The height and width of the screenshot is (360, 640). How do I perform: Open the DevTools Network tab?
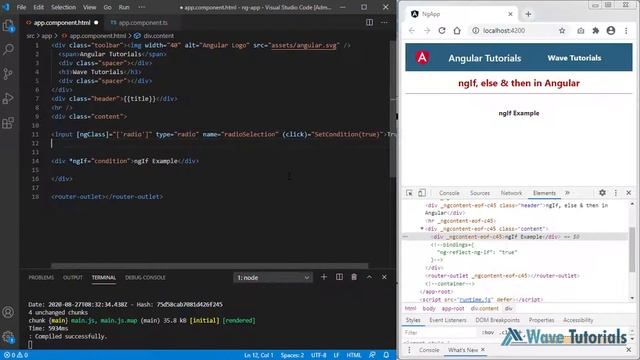[511, 193]
